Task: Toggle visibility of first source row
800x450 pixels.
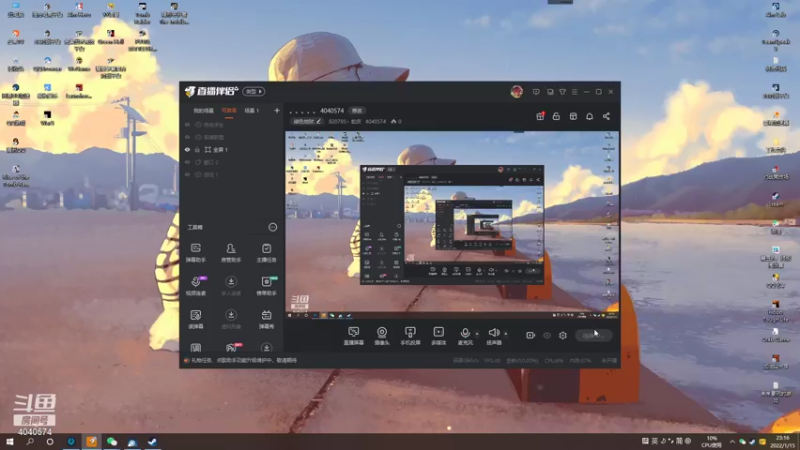Action: click(187, 125)
